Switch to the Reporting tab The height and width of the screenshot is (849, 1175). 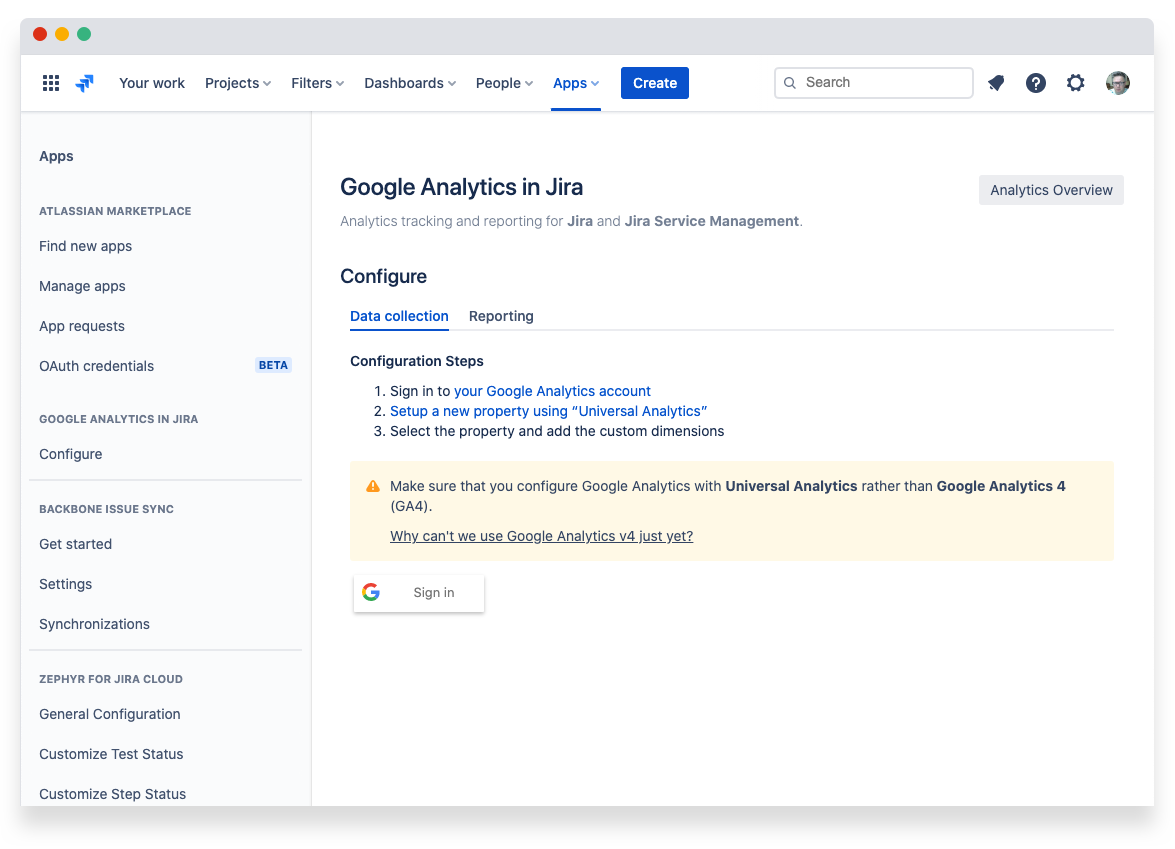(x=501, y=316)
